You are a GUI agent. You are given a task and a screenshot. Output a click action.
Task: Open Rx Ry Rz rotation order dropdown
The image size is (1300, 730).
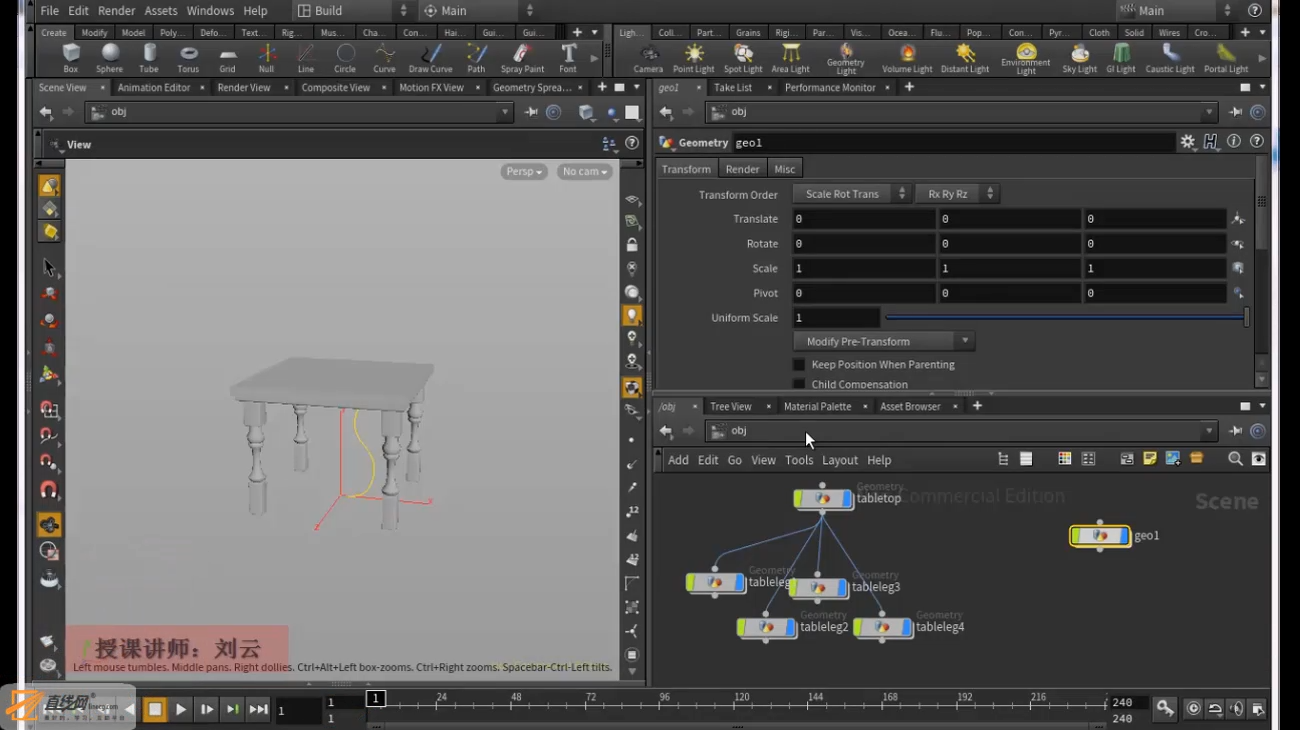click(x=957, y=194)
